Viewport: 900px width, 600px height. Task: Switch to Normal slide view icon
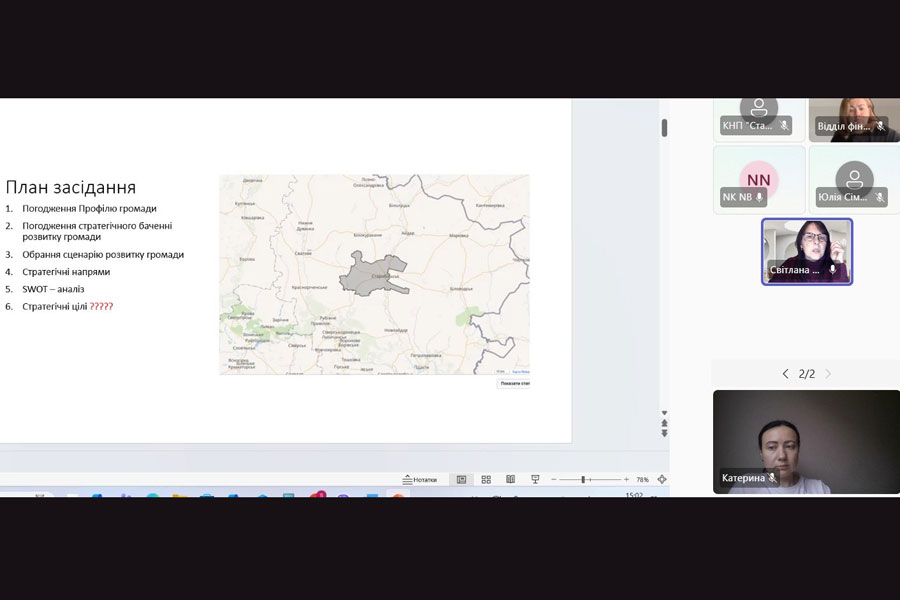(461, 479)
